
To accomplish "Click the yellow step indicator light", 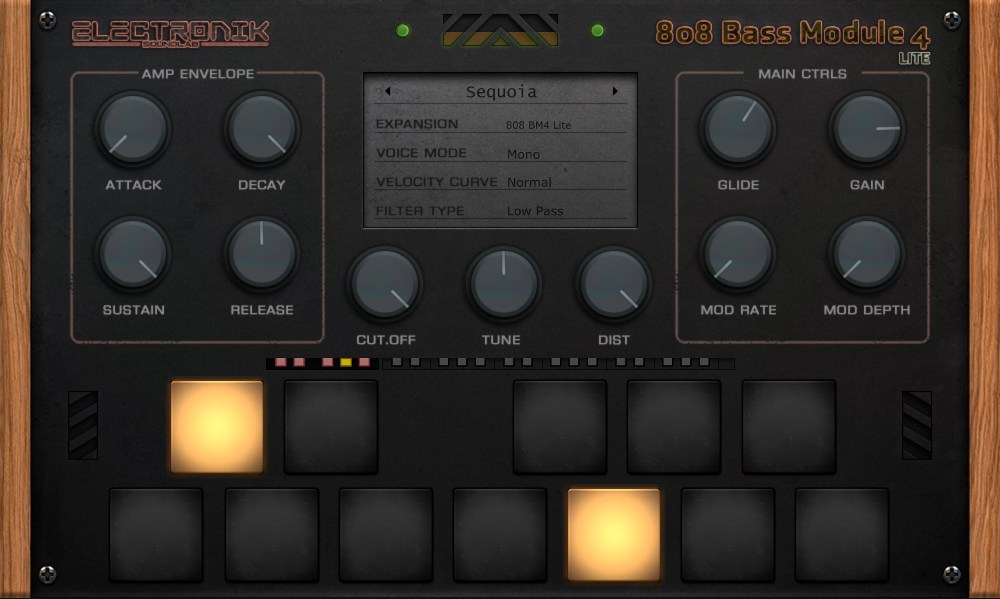I will click(345, 362).
